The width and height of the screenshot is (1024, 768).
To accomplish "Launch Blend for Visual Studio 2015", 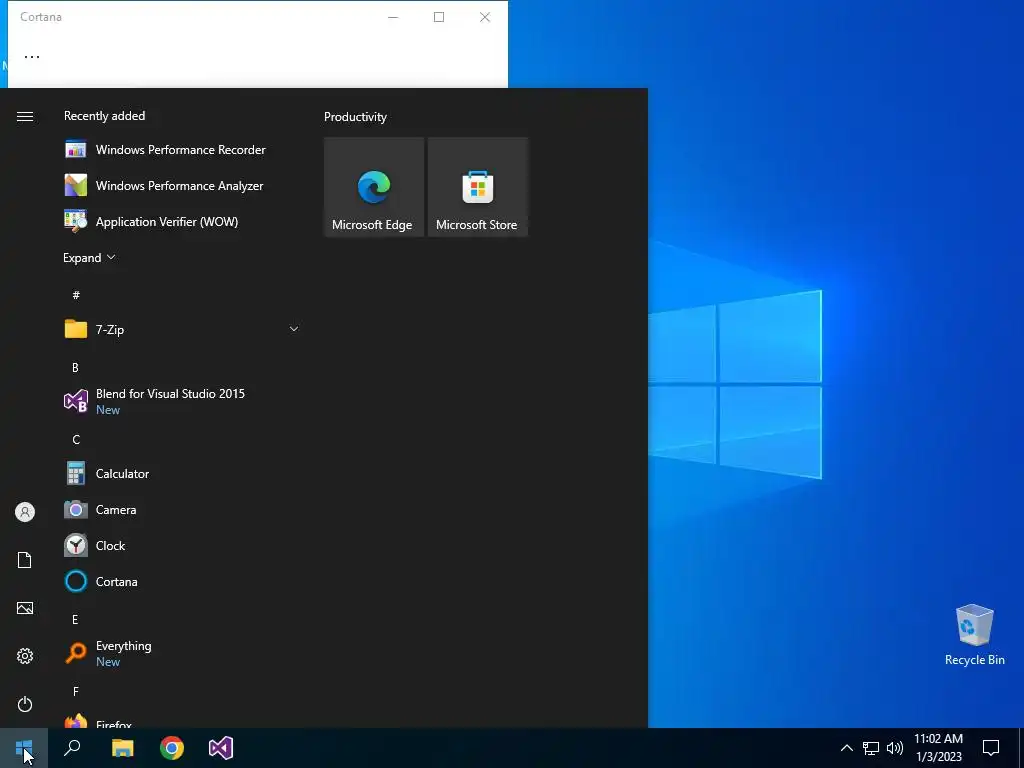I will pos(182,401).
